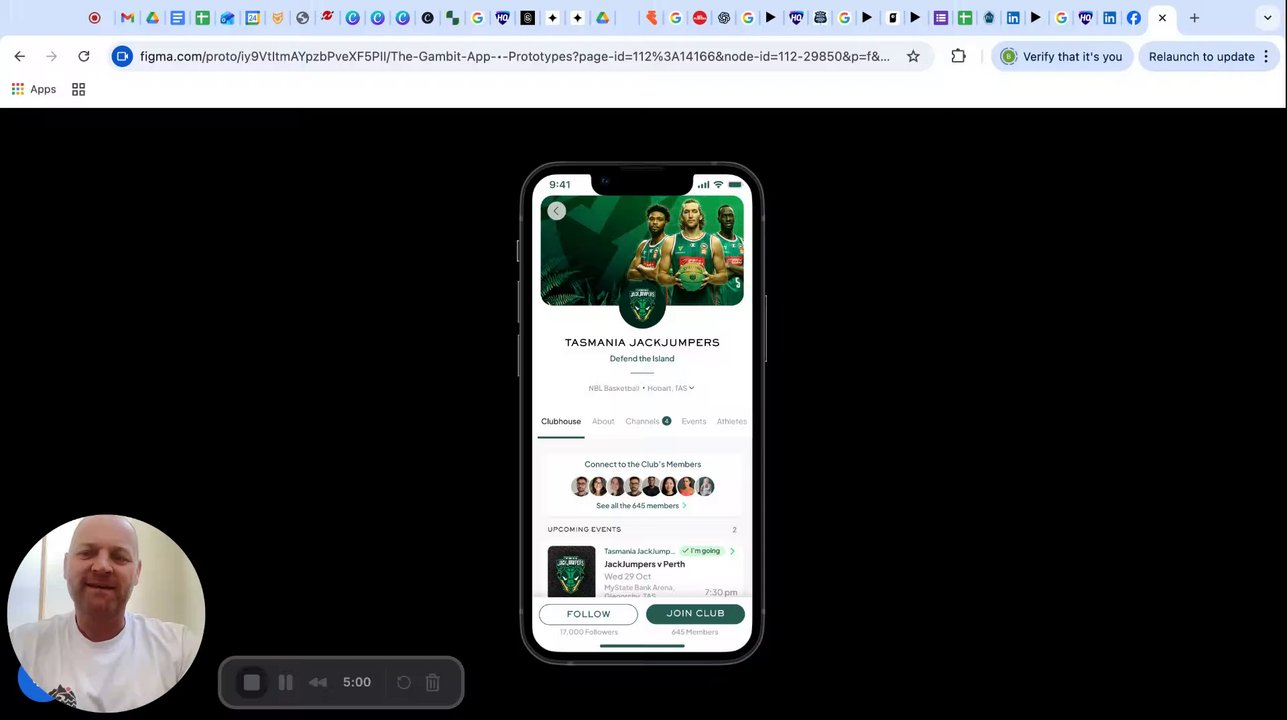This screenshot has height=720, width=1287.
Task: Click the 645 Members count under Join Club
Action: [x=695, y=632]
